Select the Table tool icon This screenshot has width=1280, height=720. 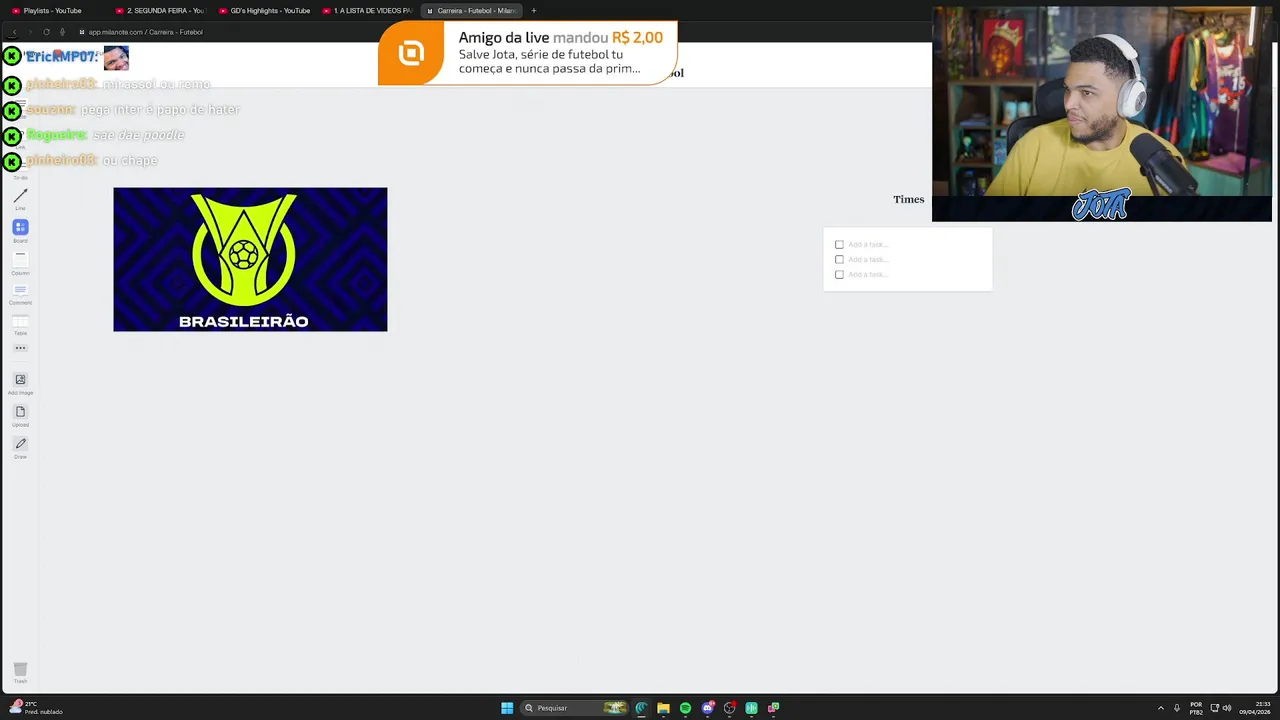(20, 320)
